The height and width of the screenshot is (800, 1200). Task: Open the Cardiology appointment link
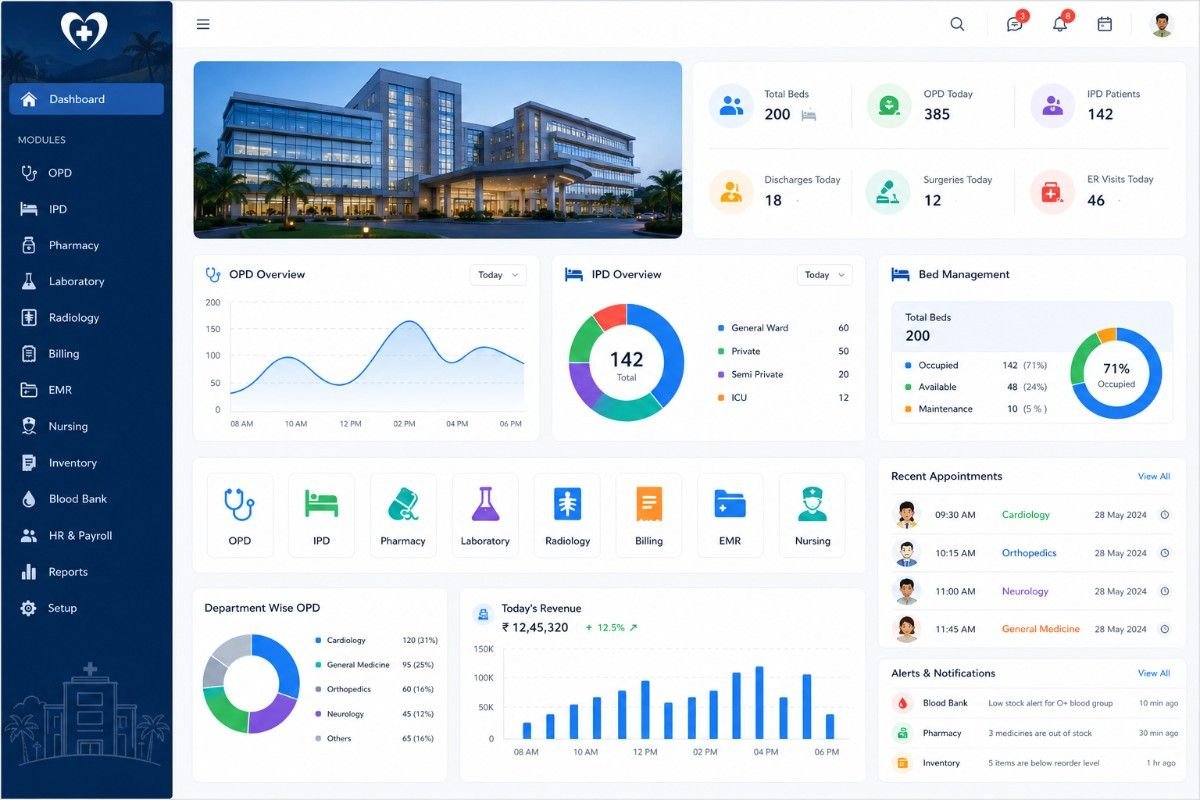click(x=1026, y=515)
